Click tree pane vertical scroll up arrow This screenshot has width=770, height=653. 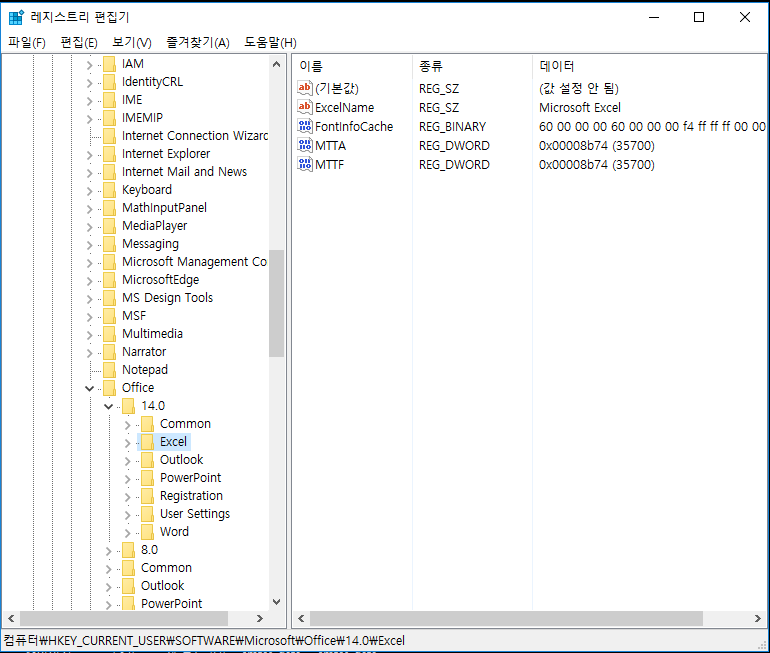276,64
